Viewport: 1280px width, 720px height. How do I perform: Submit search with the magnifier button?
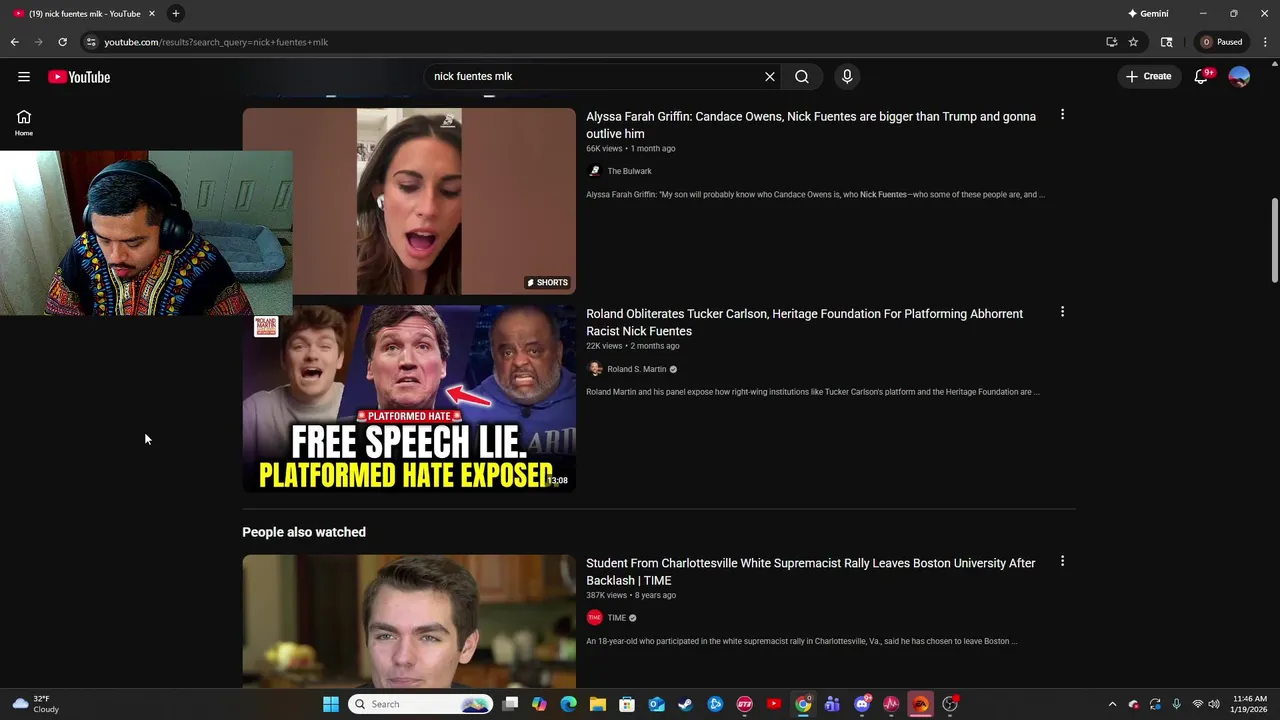click(x=802, y=77)
